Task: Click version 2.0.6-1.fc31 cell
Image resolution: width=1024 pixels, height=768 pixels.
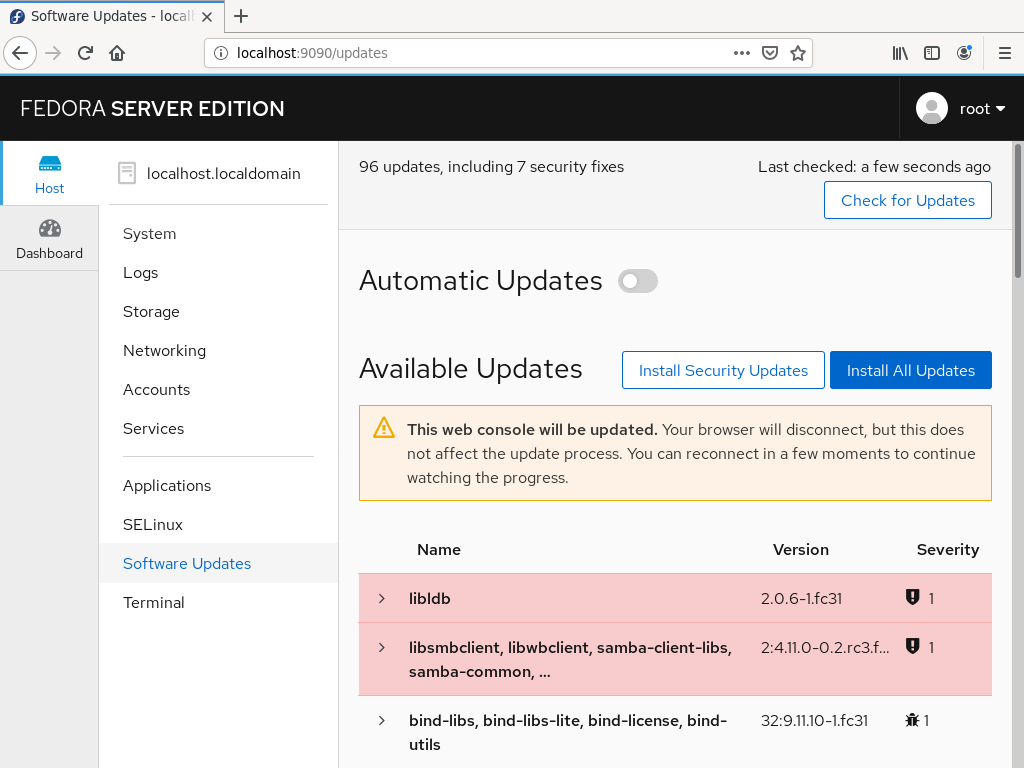Action: tap(801, 599)
